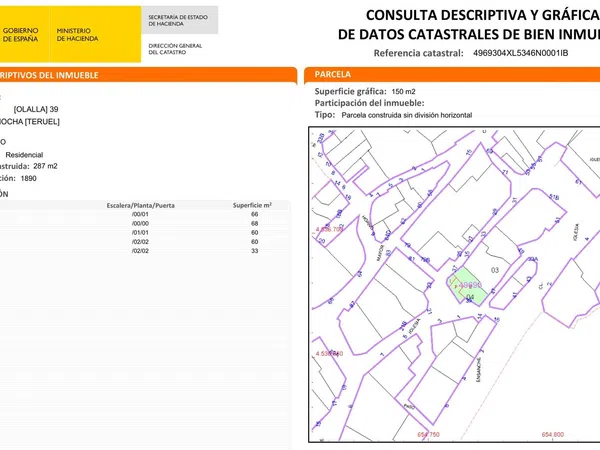Image resolution: width=600 pixels, height=450 pixels.
Task: Select the /00/00 table row
Action: (145, 223)
